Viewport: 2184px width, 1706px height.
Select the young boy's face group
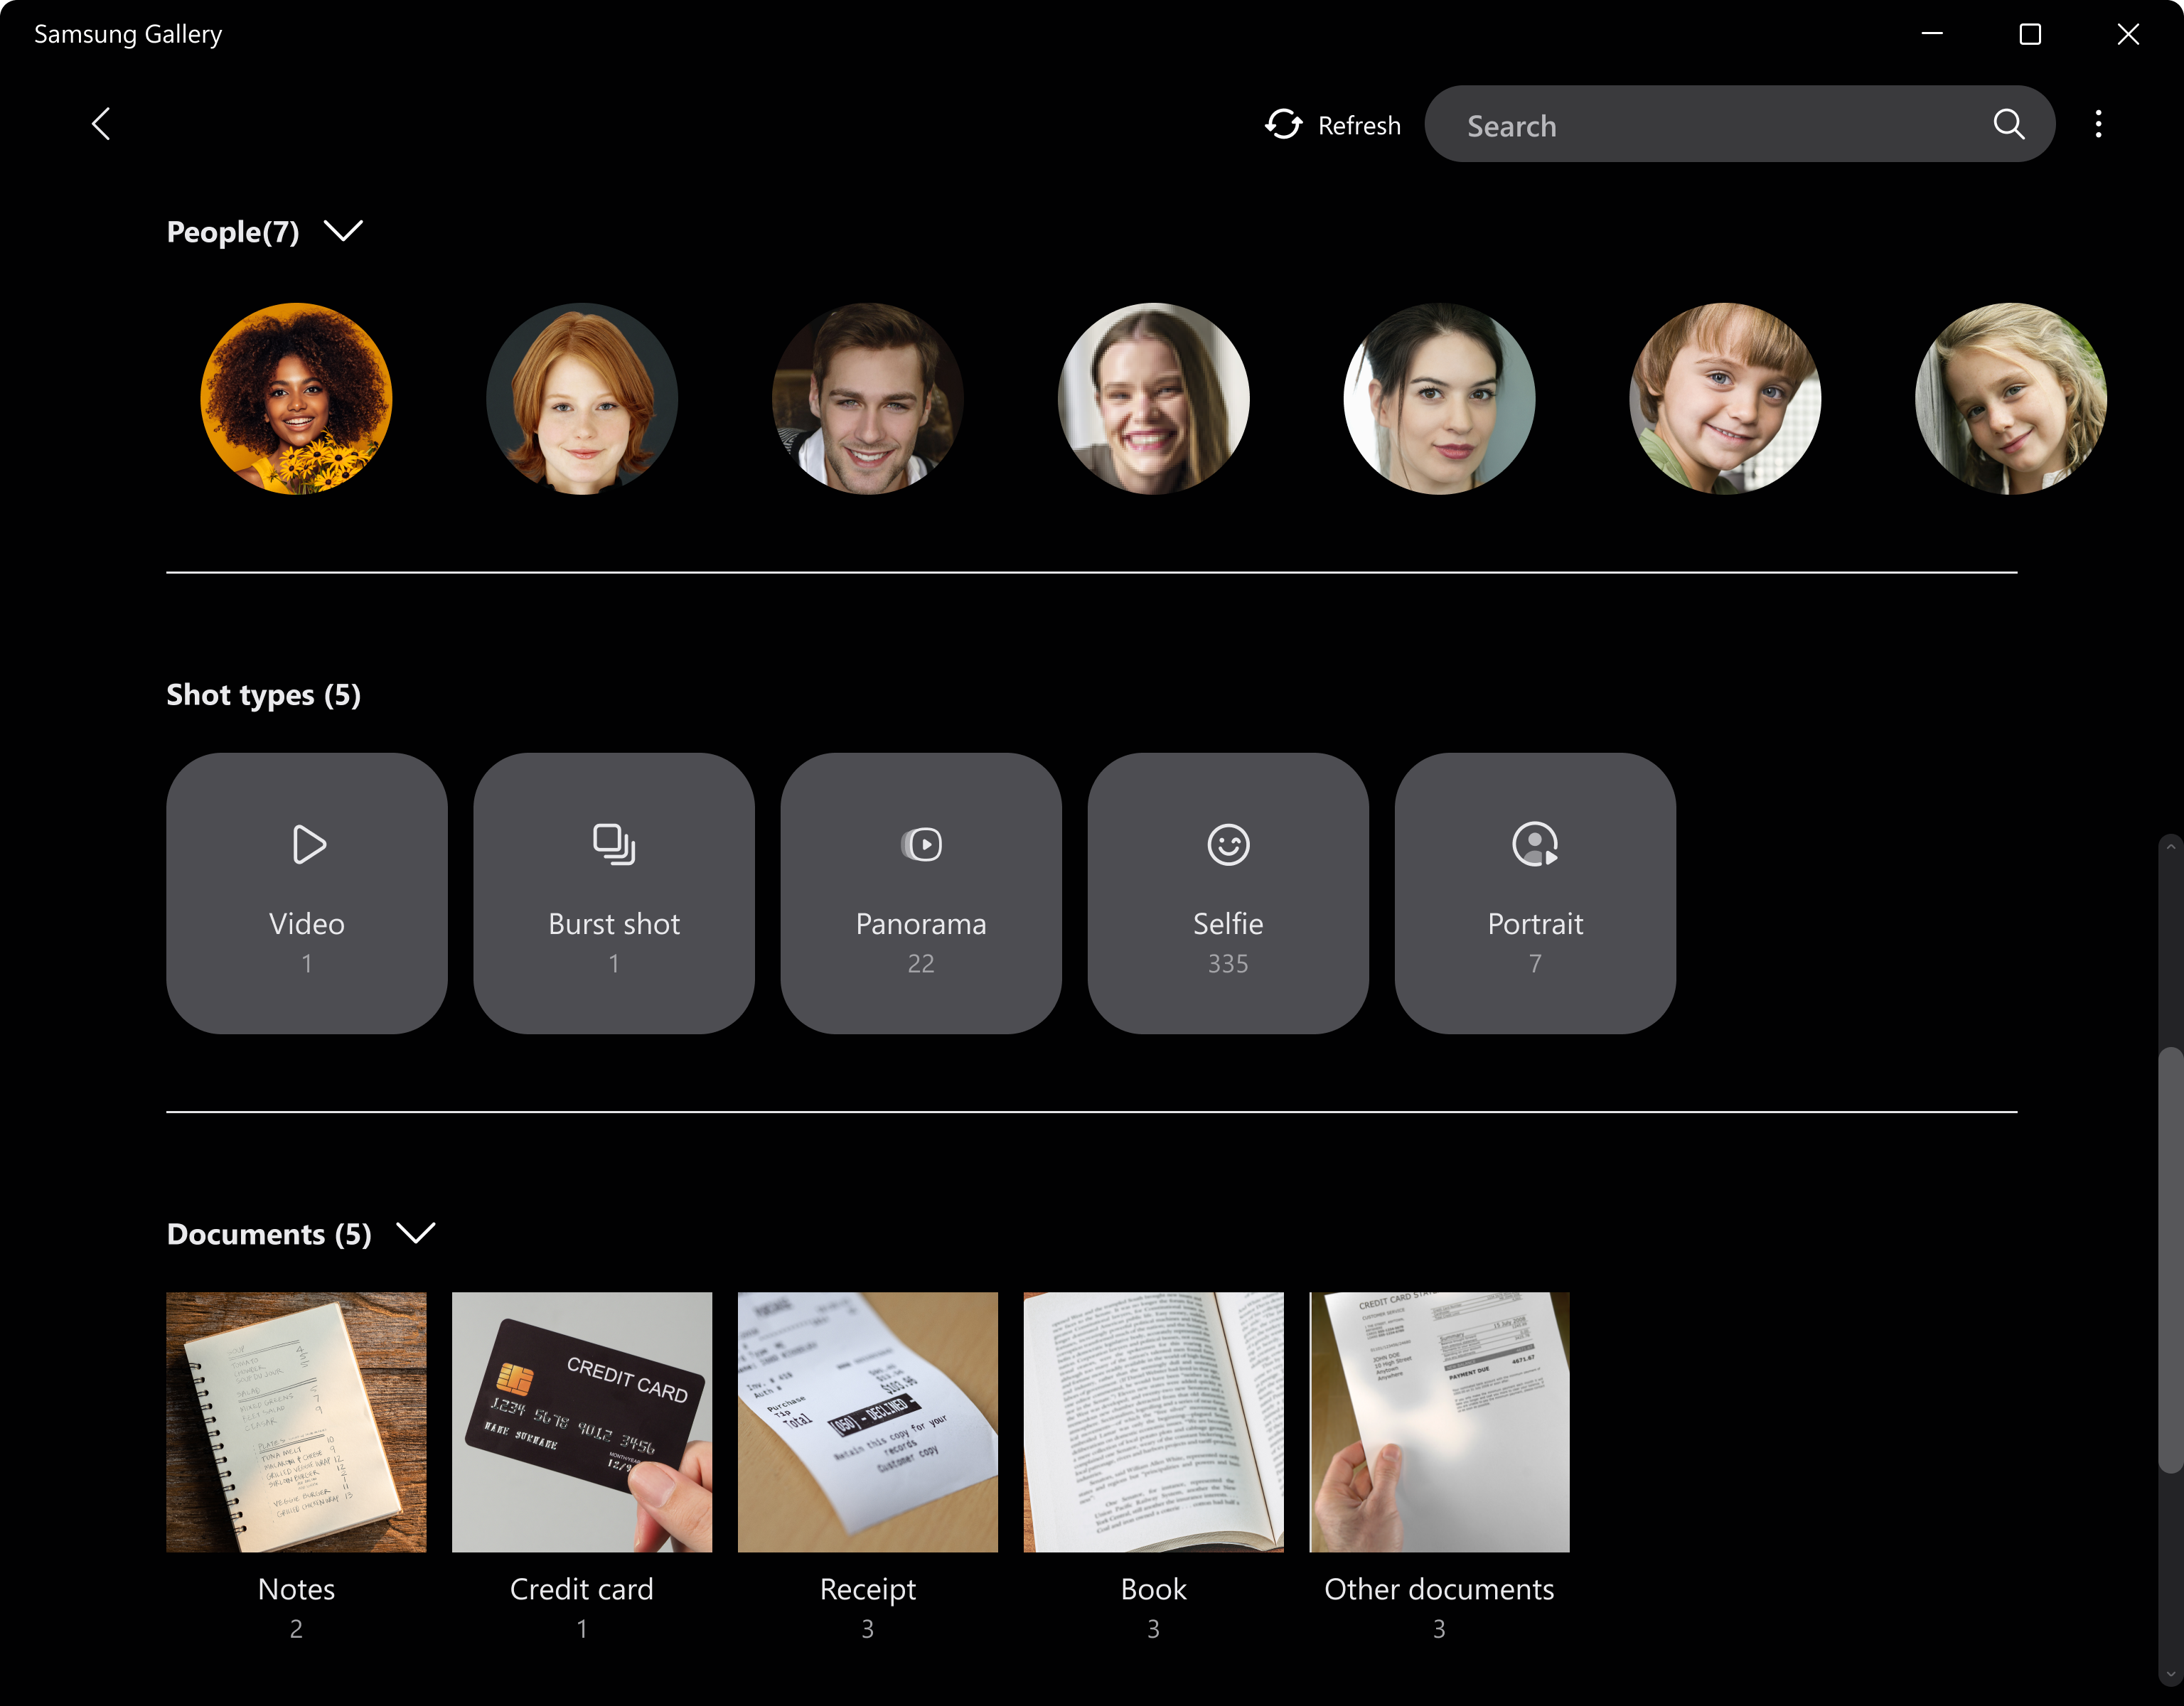point(1724,398)
